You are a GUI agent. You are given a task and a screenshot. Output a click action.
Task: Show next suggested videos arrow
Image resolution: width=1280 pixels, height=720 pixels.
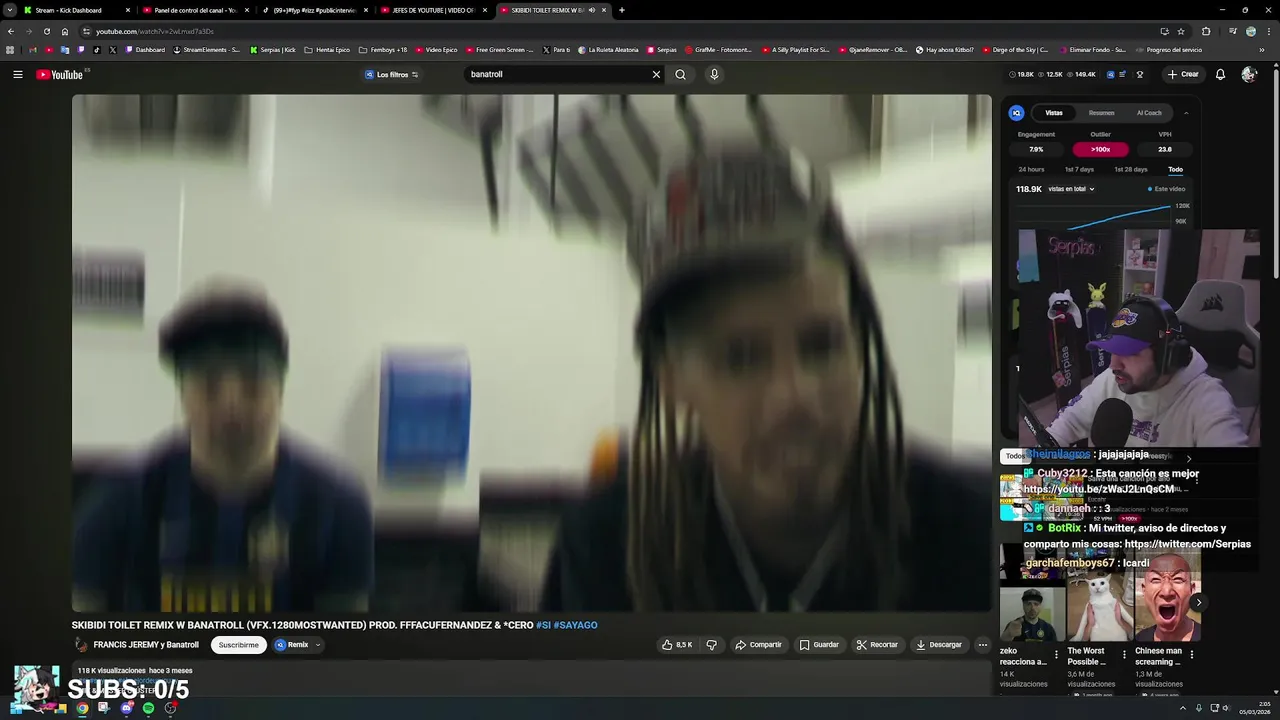point(1198,602)
